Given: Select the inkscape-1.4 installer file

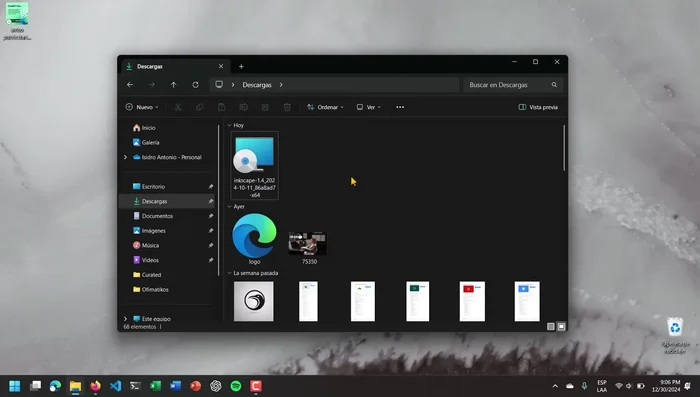Looking at the screenshot, I should point(254,166).
